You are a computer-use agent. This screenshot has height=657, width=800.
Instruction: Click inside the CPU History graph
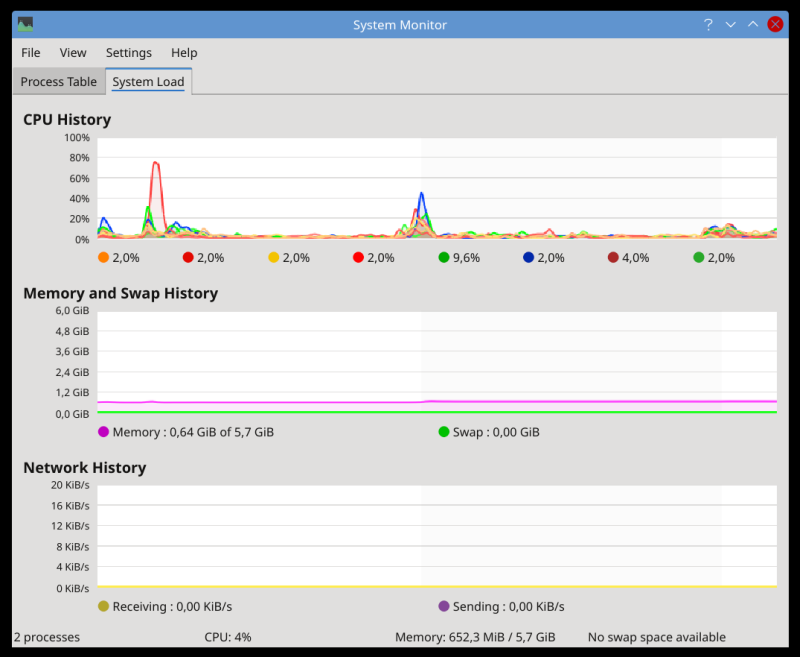[436, 188]
